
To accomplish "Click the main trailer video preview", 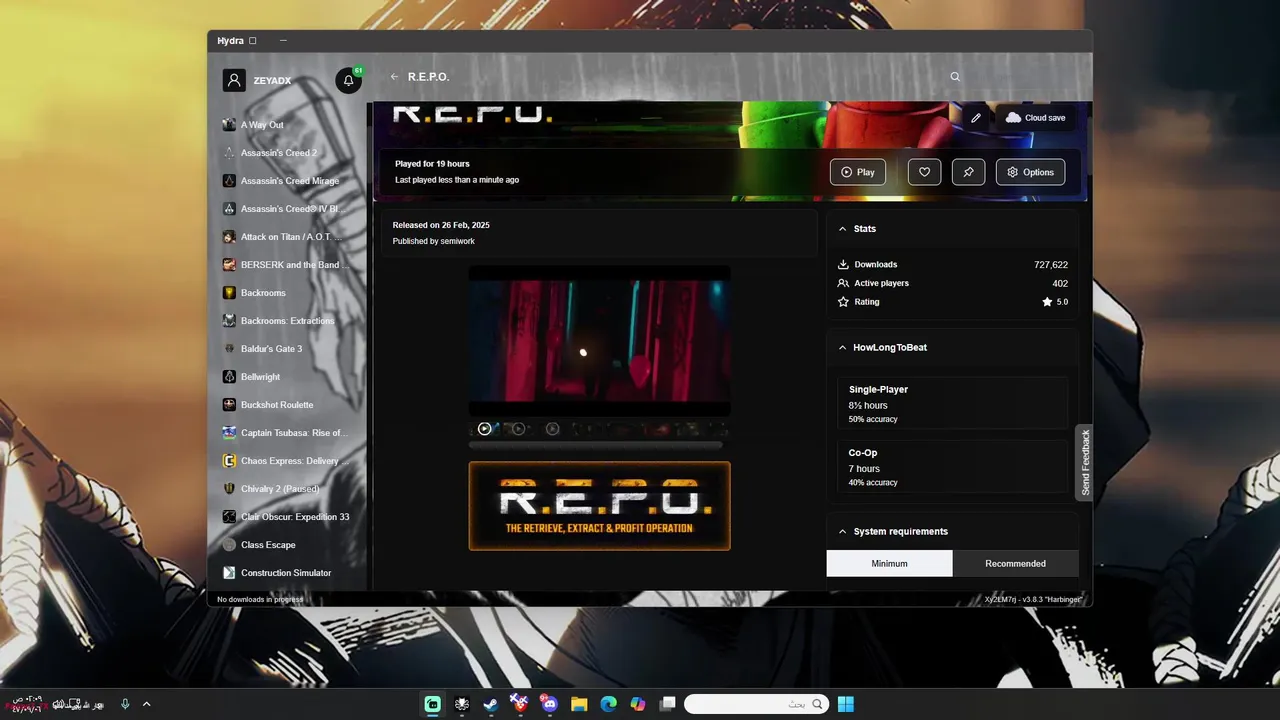I will (x=600, y=341).
